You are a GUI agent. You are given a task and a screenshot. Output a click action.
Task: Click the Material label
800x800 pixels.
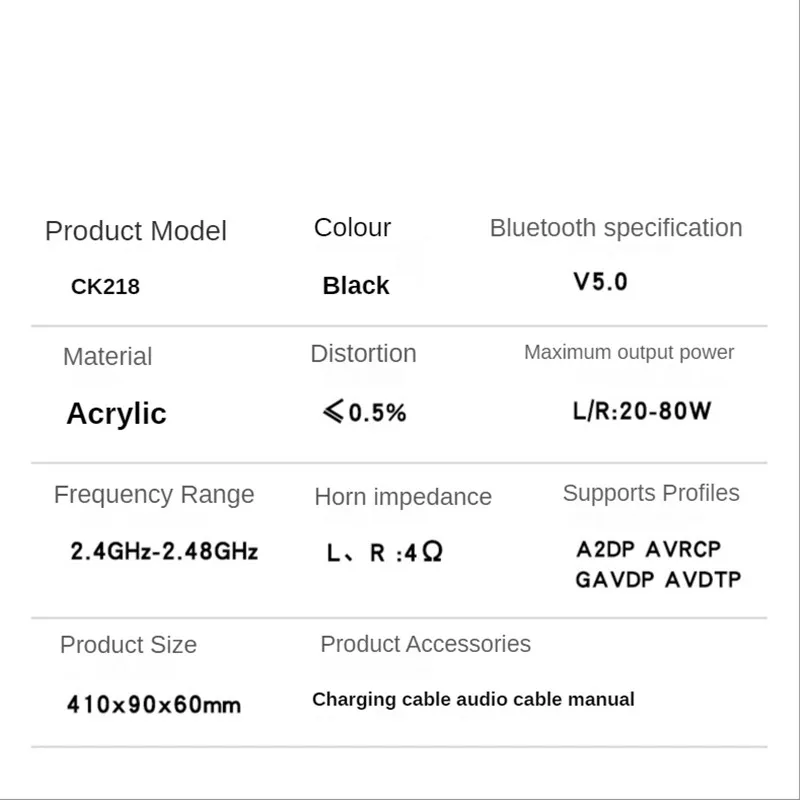point(107,357)
